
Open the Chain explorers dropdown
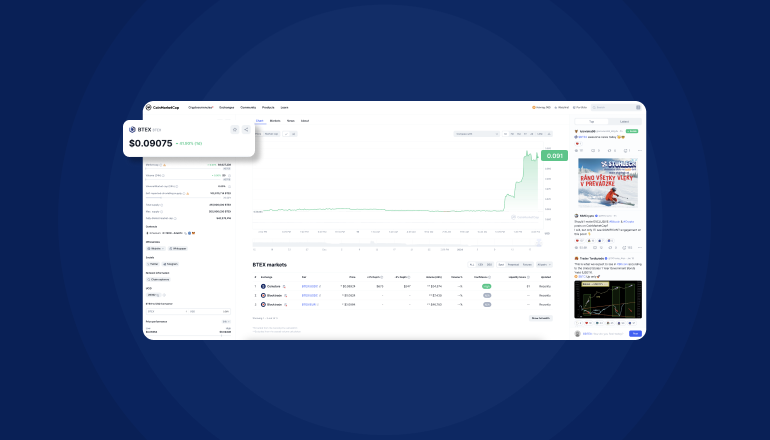(158, 279)
